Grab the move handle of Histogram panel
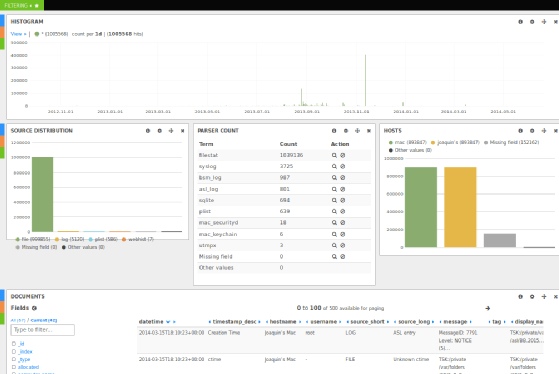The width and height of the screenshot is (559, 374). pyautogui.click(x=544, y=22)
